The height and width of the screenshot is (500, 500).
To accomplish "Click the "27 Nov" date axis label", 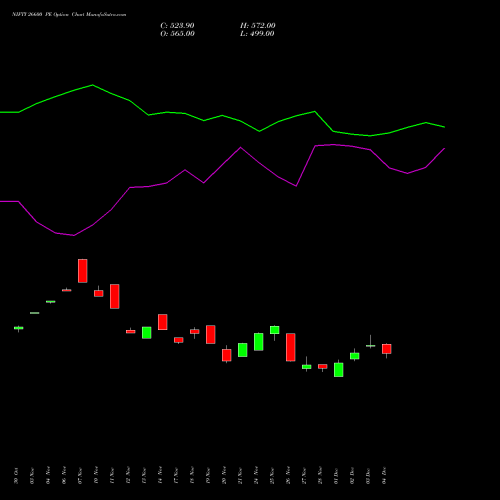I will point(304,476).
